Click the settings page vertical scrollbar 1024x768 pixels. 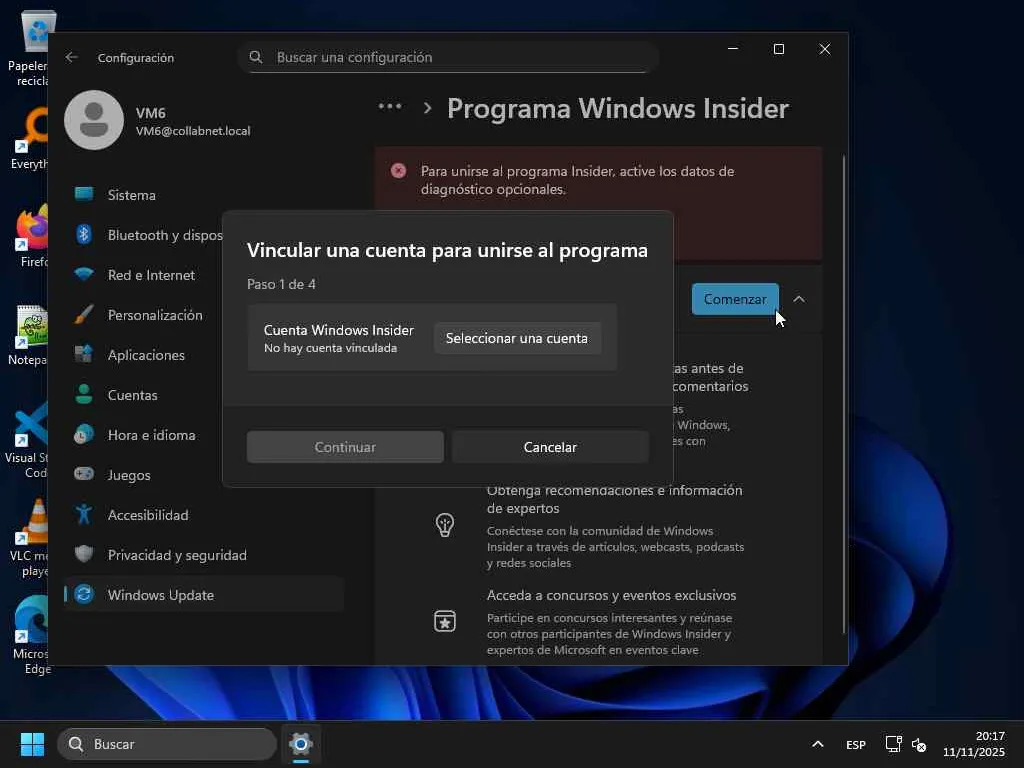(844, 394)
